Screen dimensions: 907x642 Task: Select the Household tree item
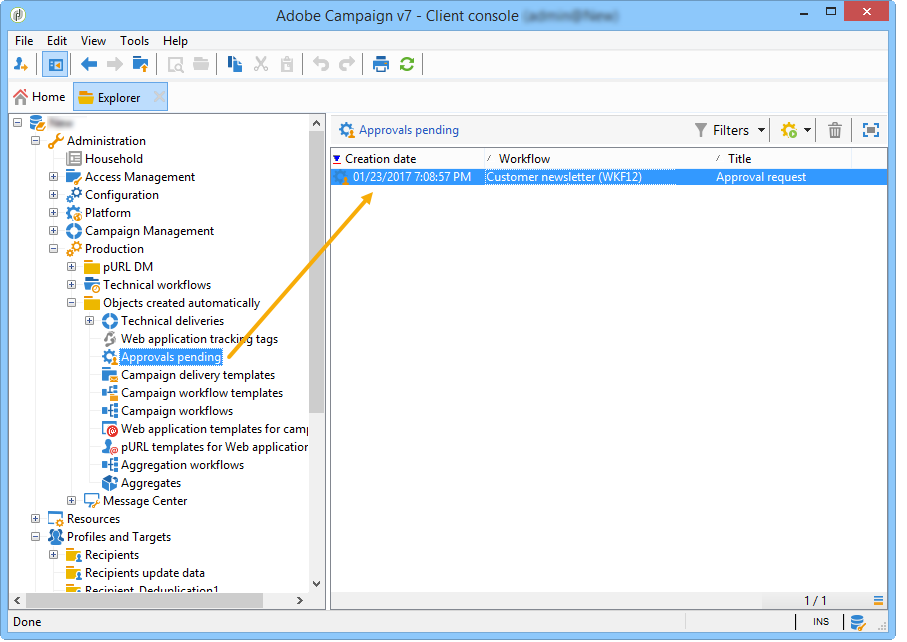(113, 159)
